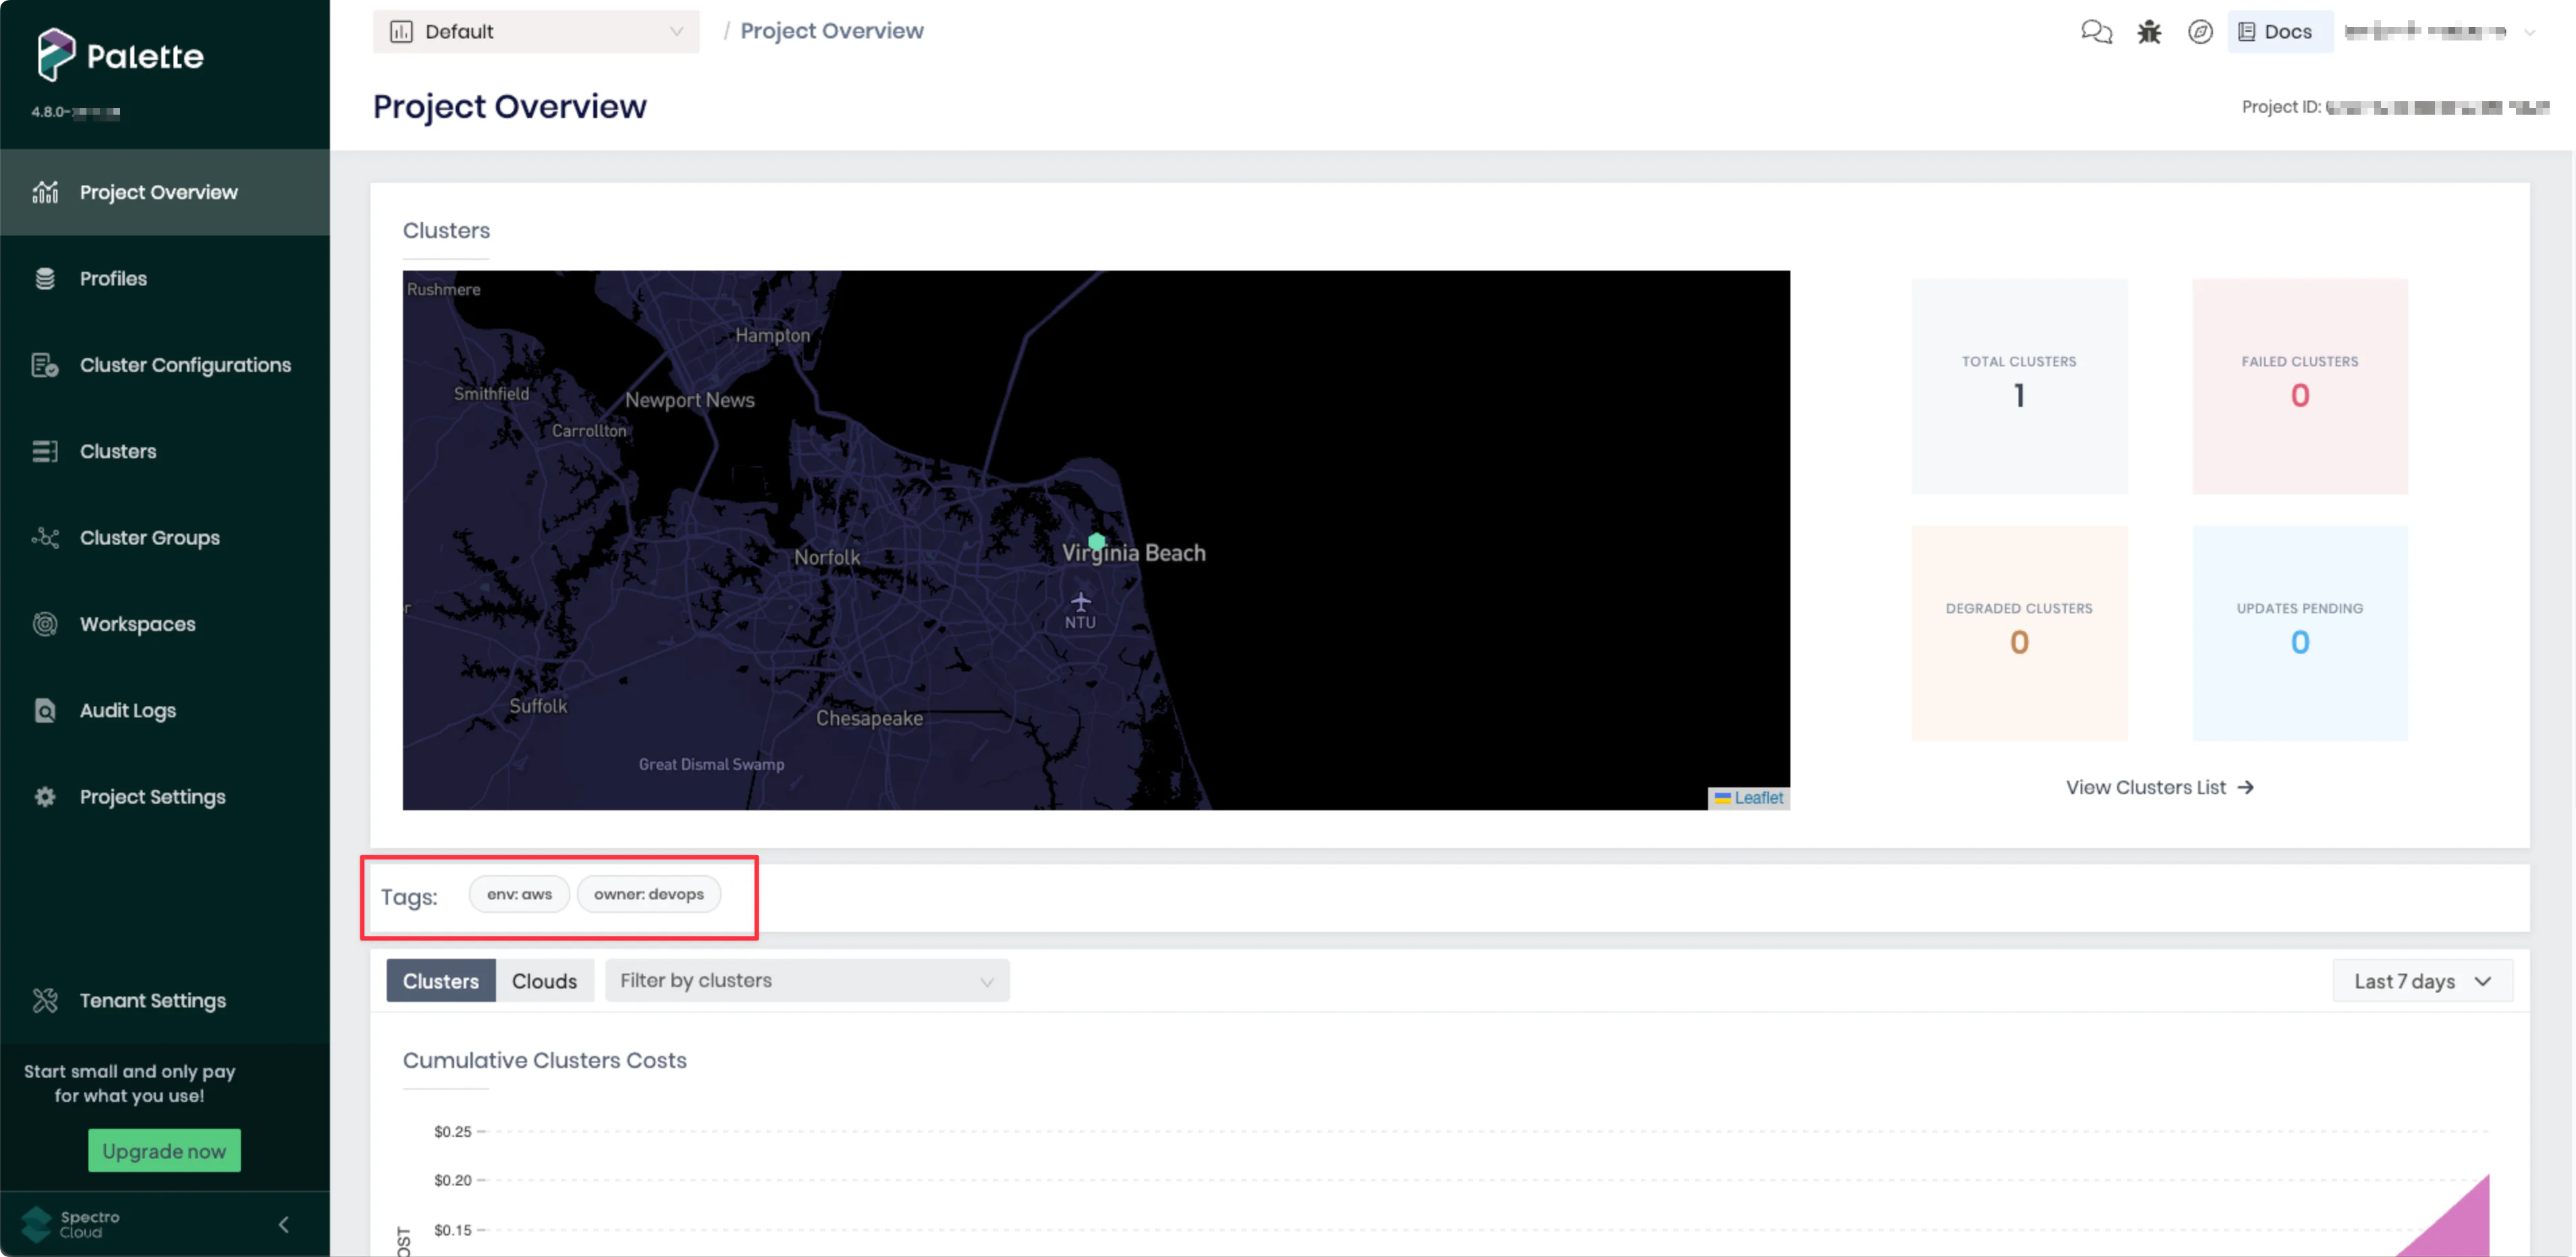Click the cluster marker near Virginia Beach

1097,541
